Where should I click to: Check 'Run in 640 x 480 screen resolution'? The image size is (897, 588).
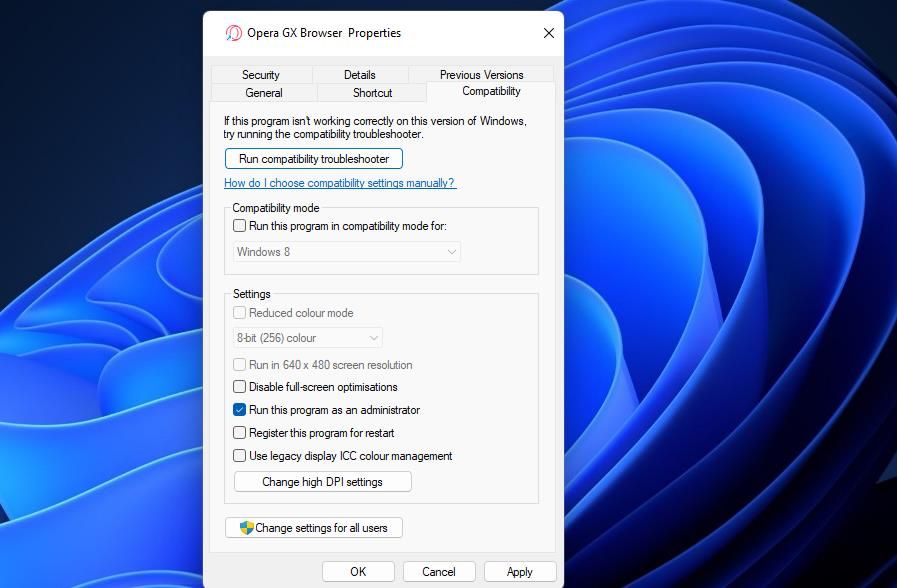click(240, 365)
